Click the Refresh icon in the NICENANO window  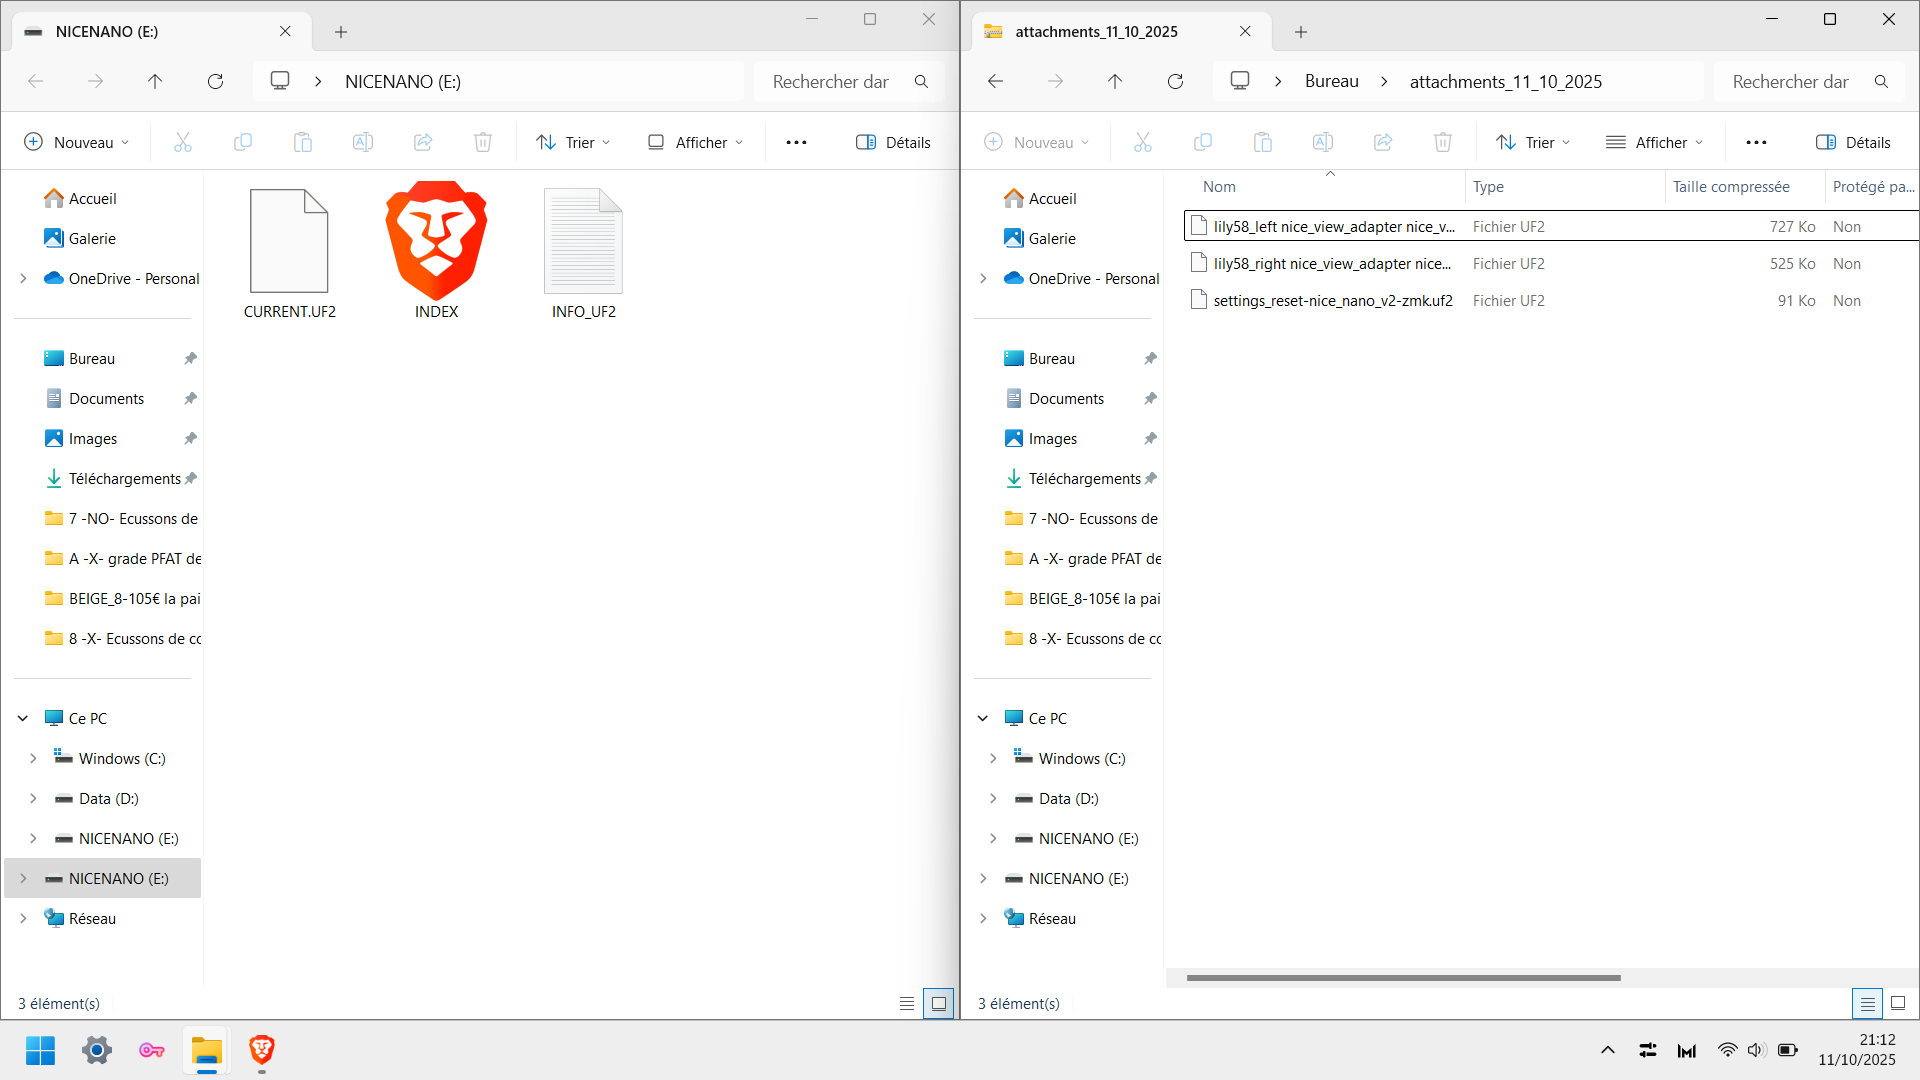click(x=215, y=82)
